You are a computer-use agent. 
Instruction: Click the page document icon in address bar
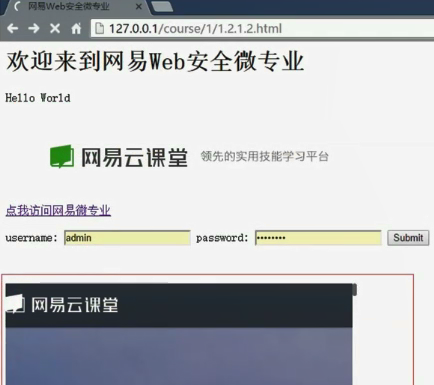coord(99,28)
